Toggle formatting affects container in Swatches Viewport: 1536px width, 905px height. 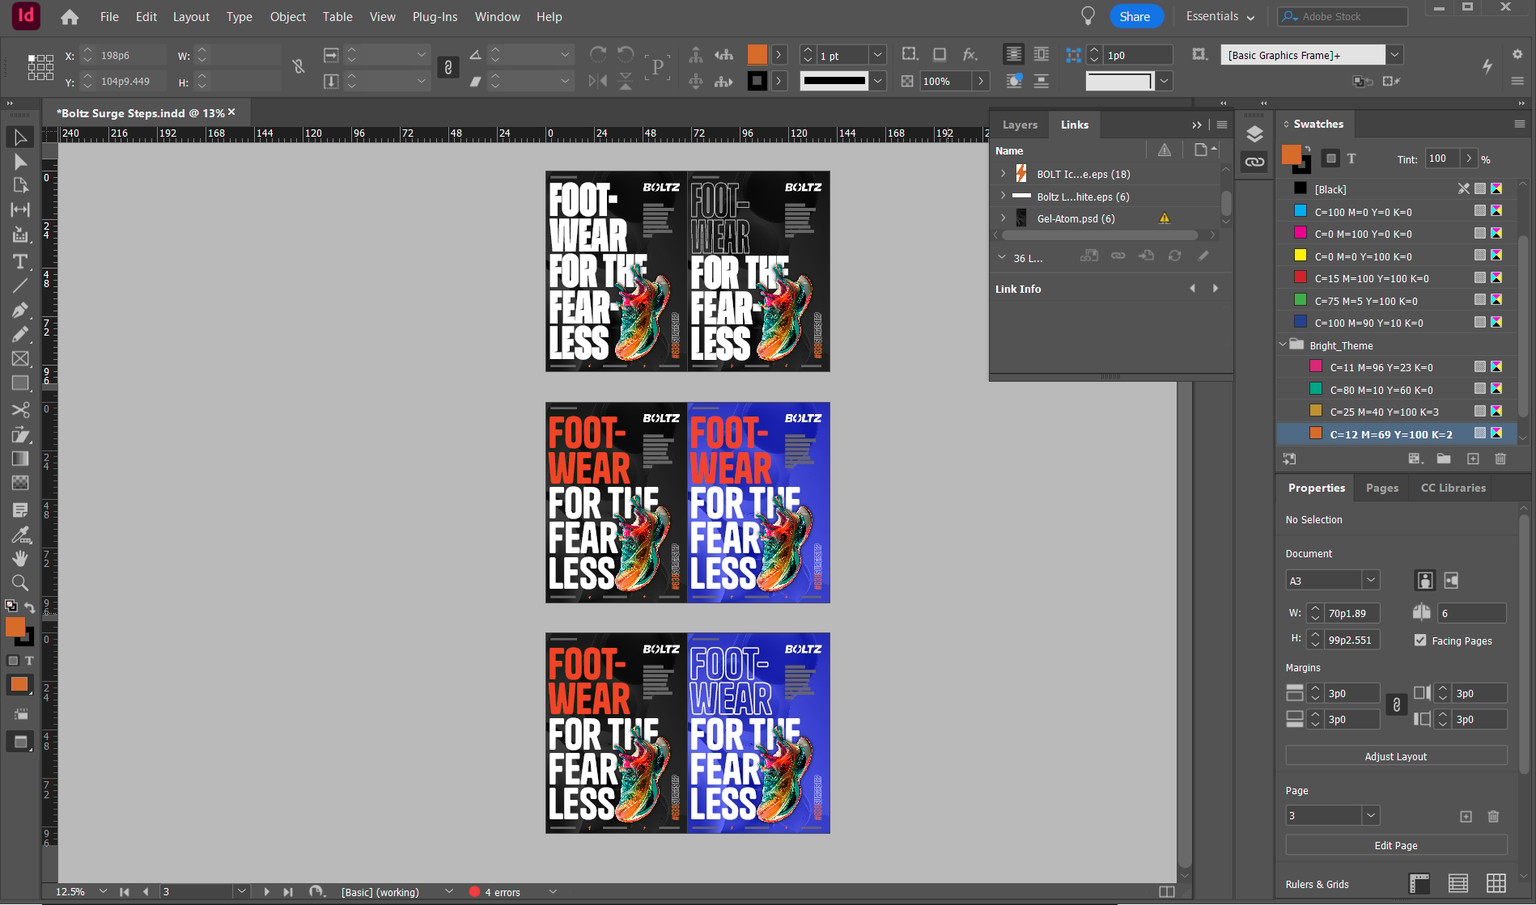pyautogui.click(x=1330, y=158)
